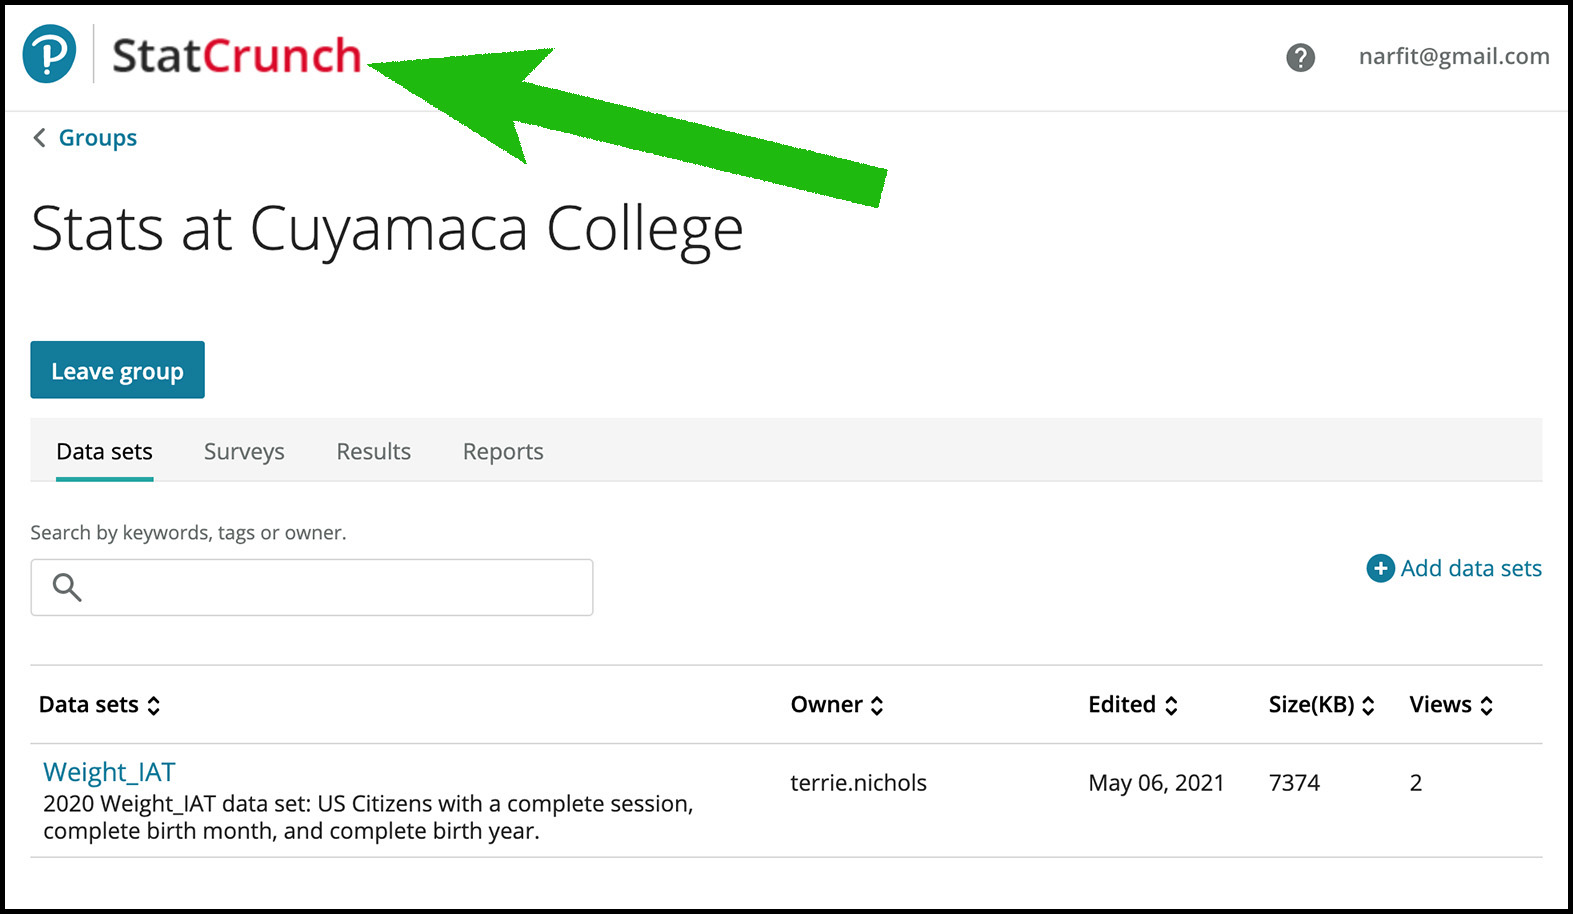Click the plus icon for Add data sets

1380,568
